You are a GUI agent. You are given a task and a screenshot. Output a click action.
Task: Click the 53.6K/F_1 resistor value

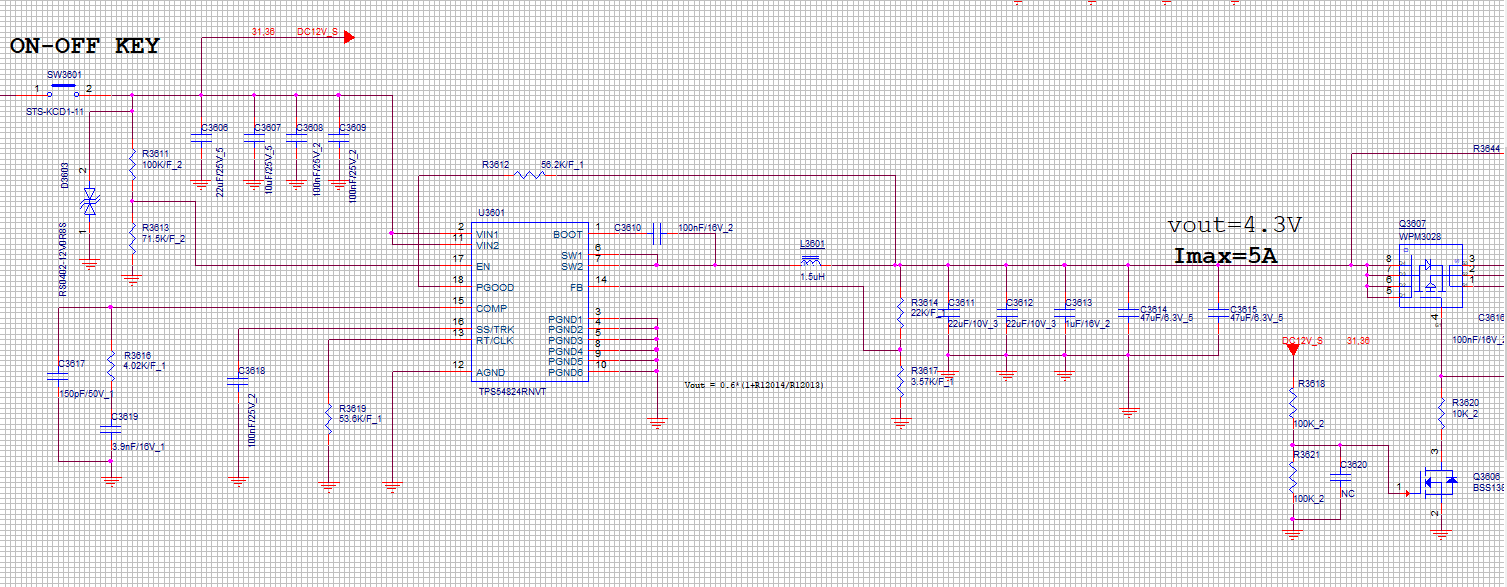[x=360, y=418]
